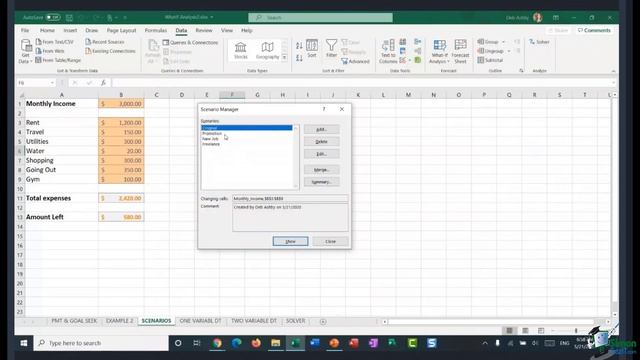Screen dimensions: 640x360
Task: Click the Scenario Manager help question mark
Action: tap(324, 109)
